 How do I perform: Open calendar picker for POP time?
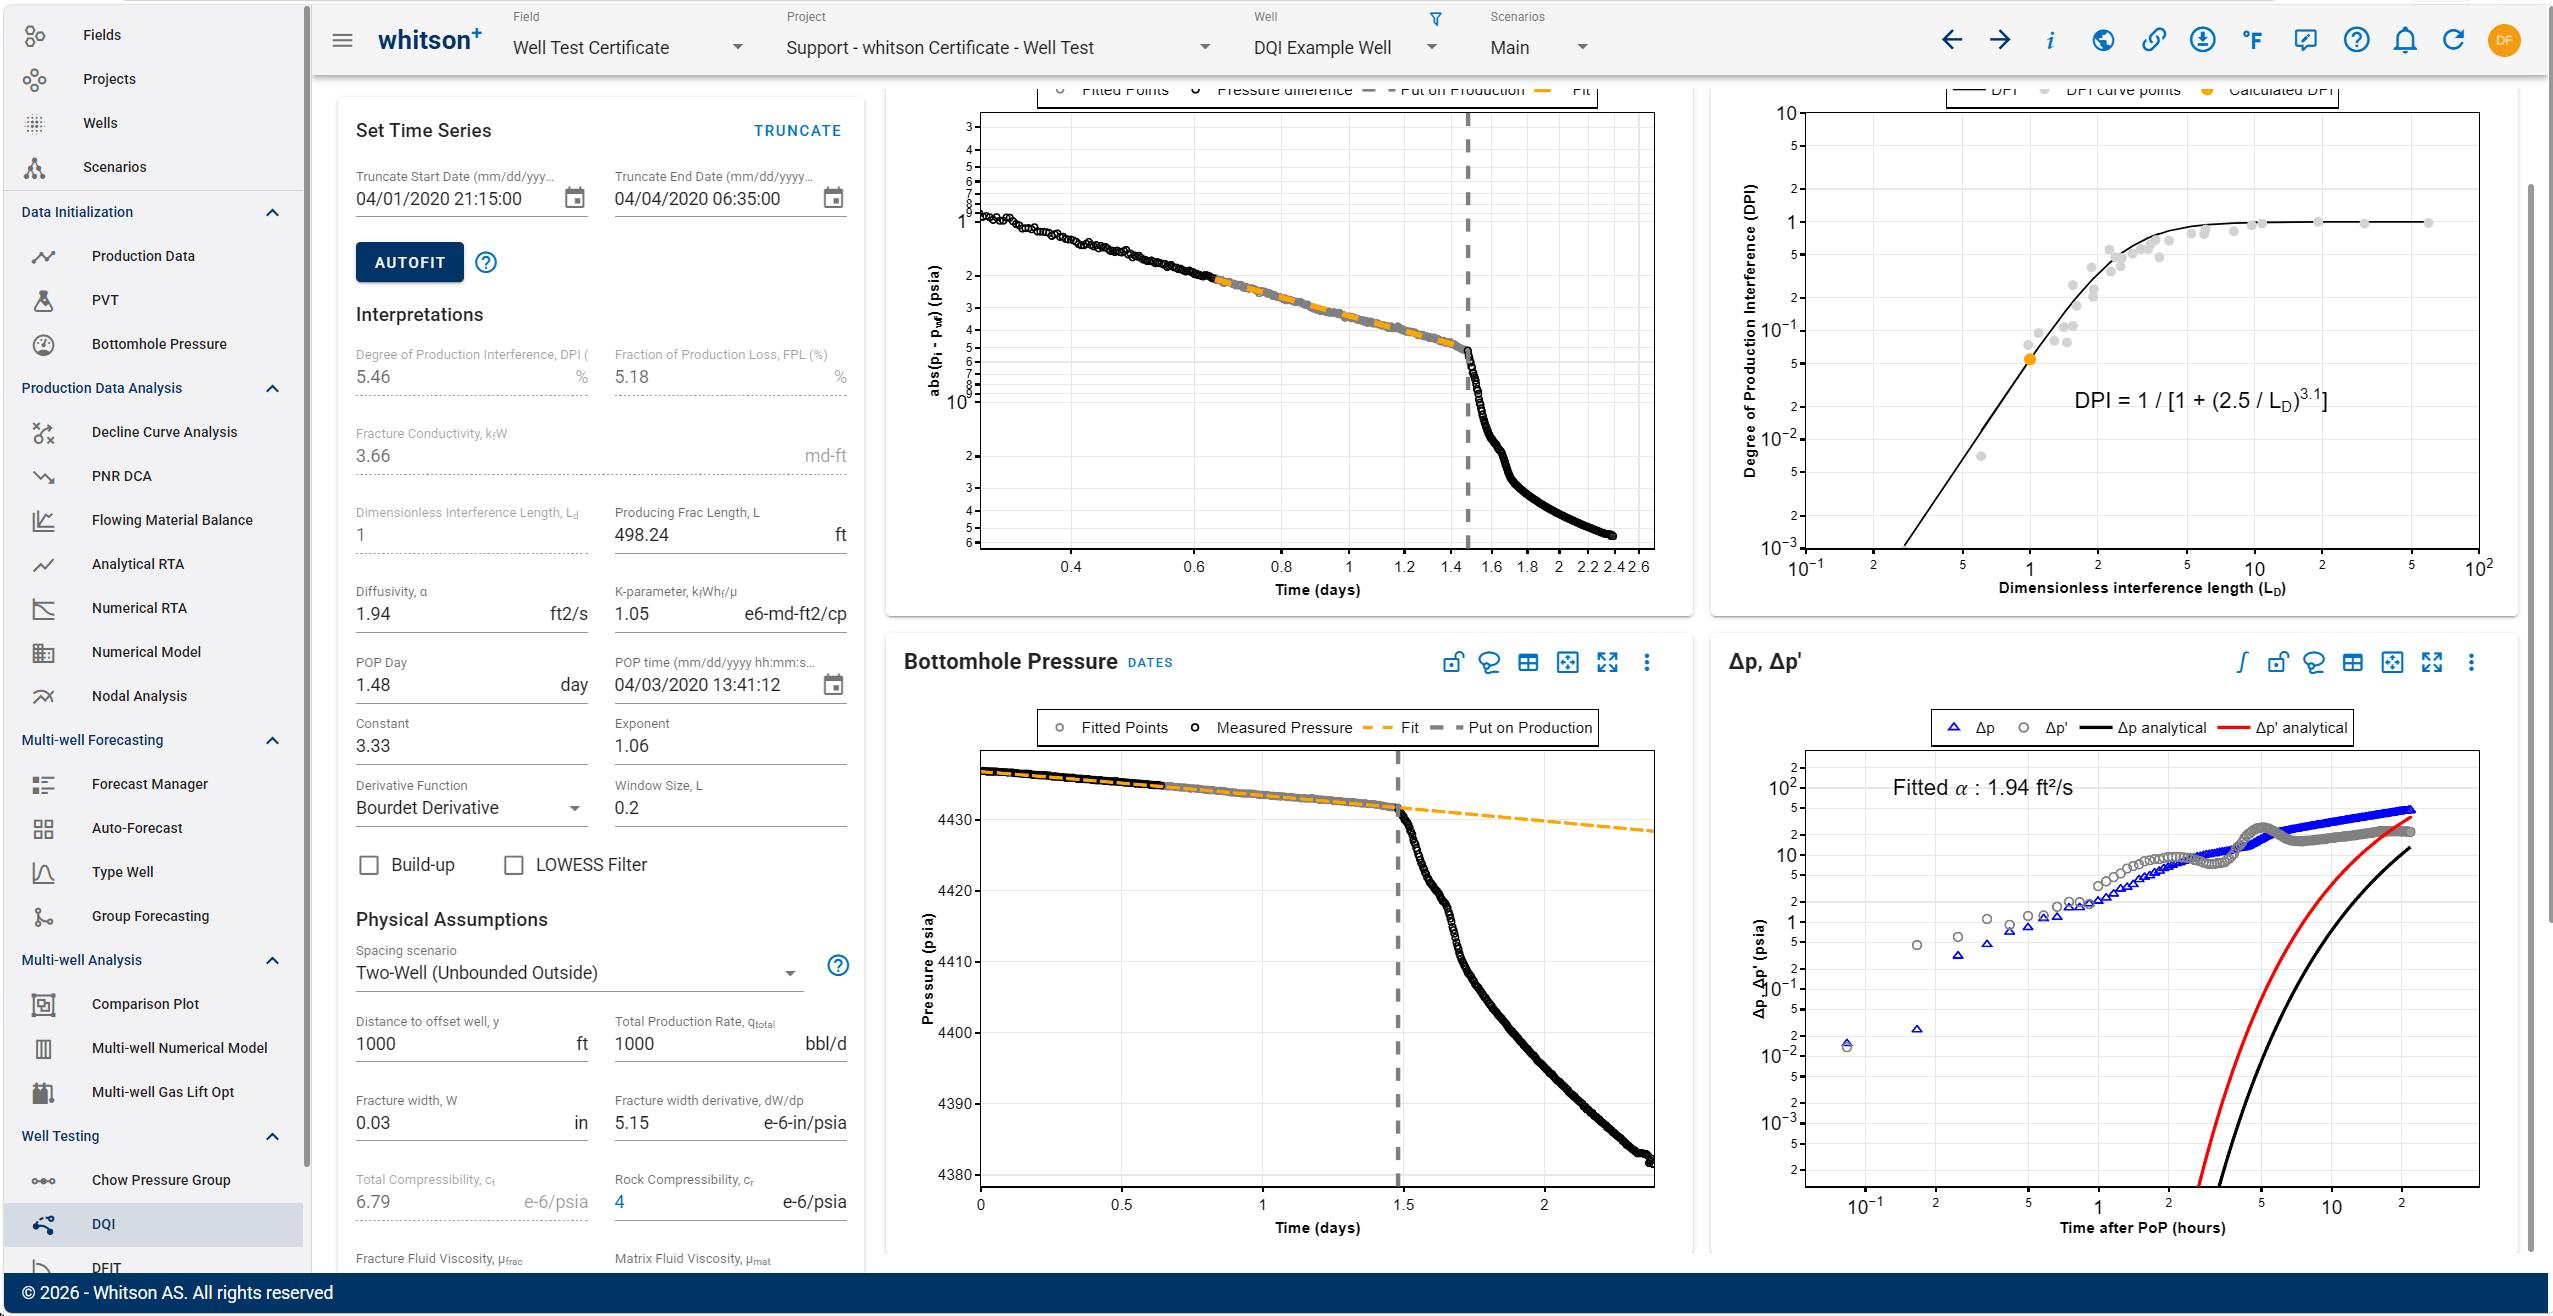(x=833, y=685)
